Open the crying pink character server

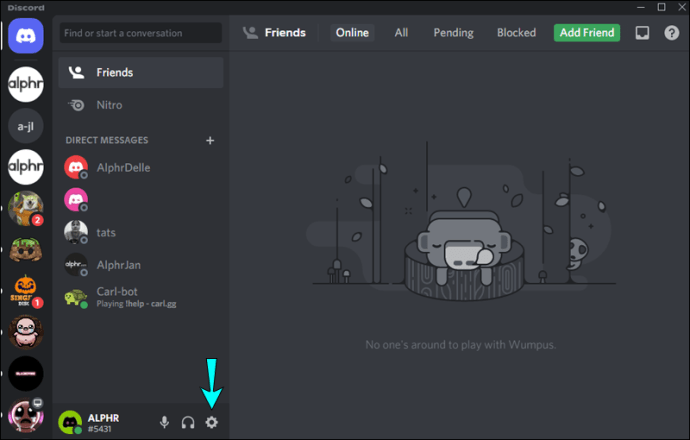click(26, 332)
